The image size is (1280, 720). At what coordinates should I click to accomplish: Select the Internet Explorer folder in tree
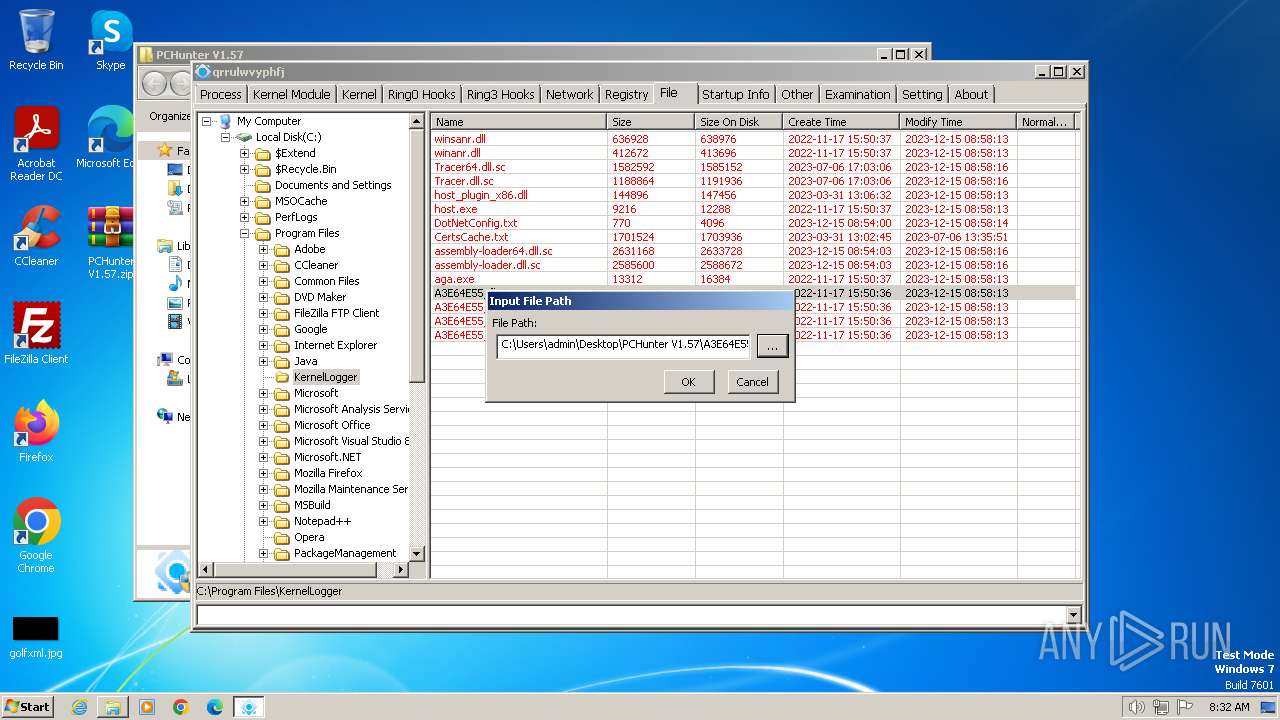tap(335, 345)
